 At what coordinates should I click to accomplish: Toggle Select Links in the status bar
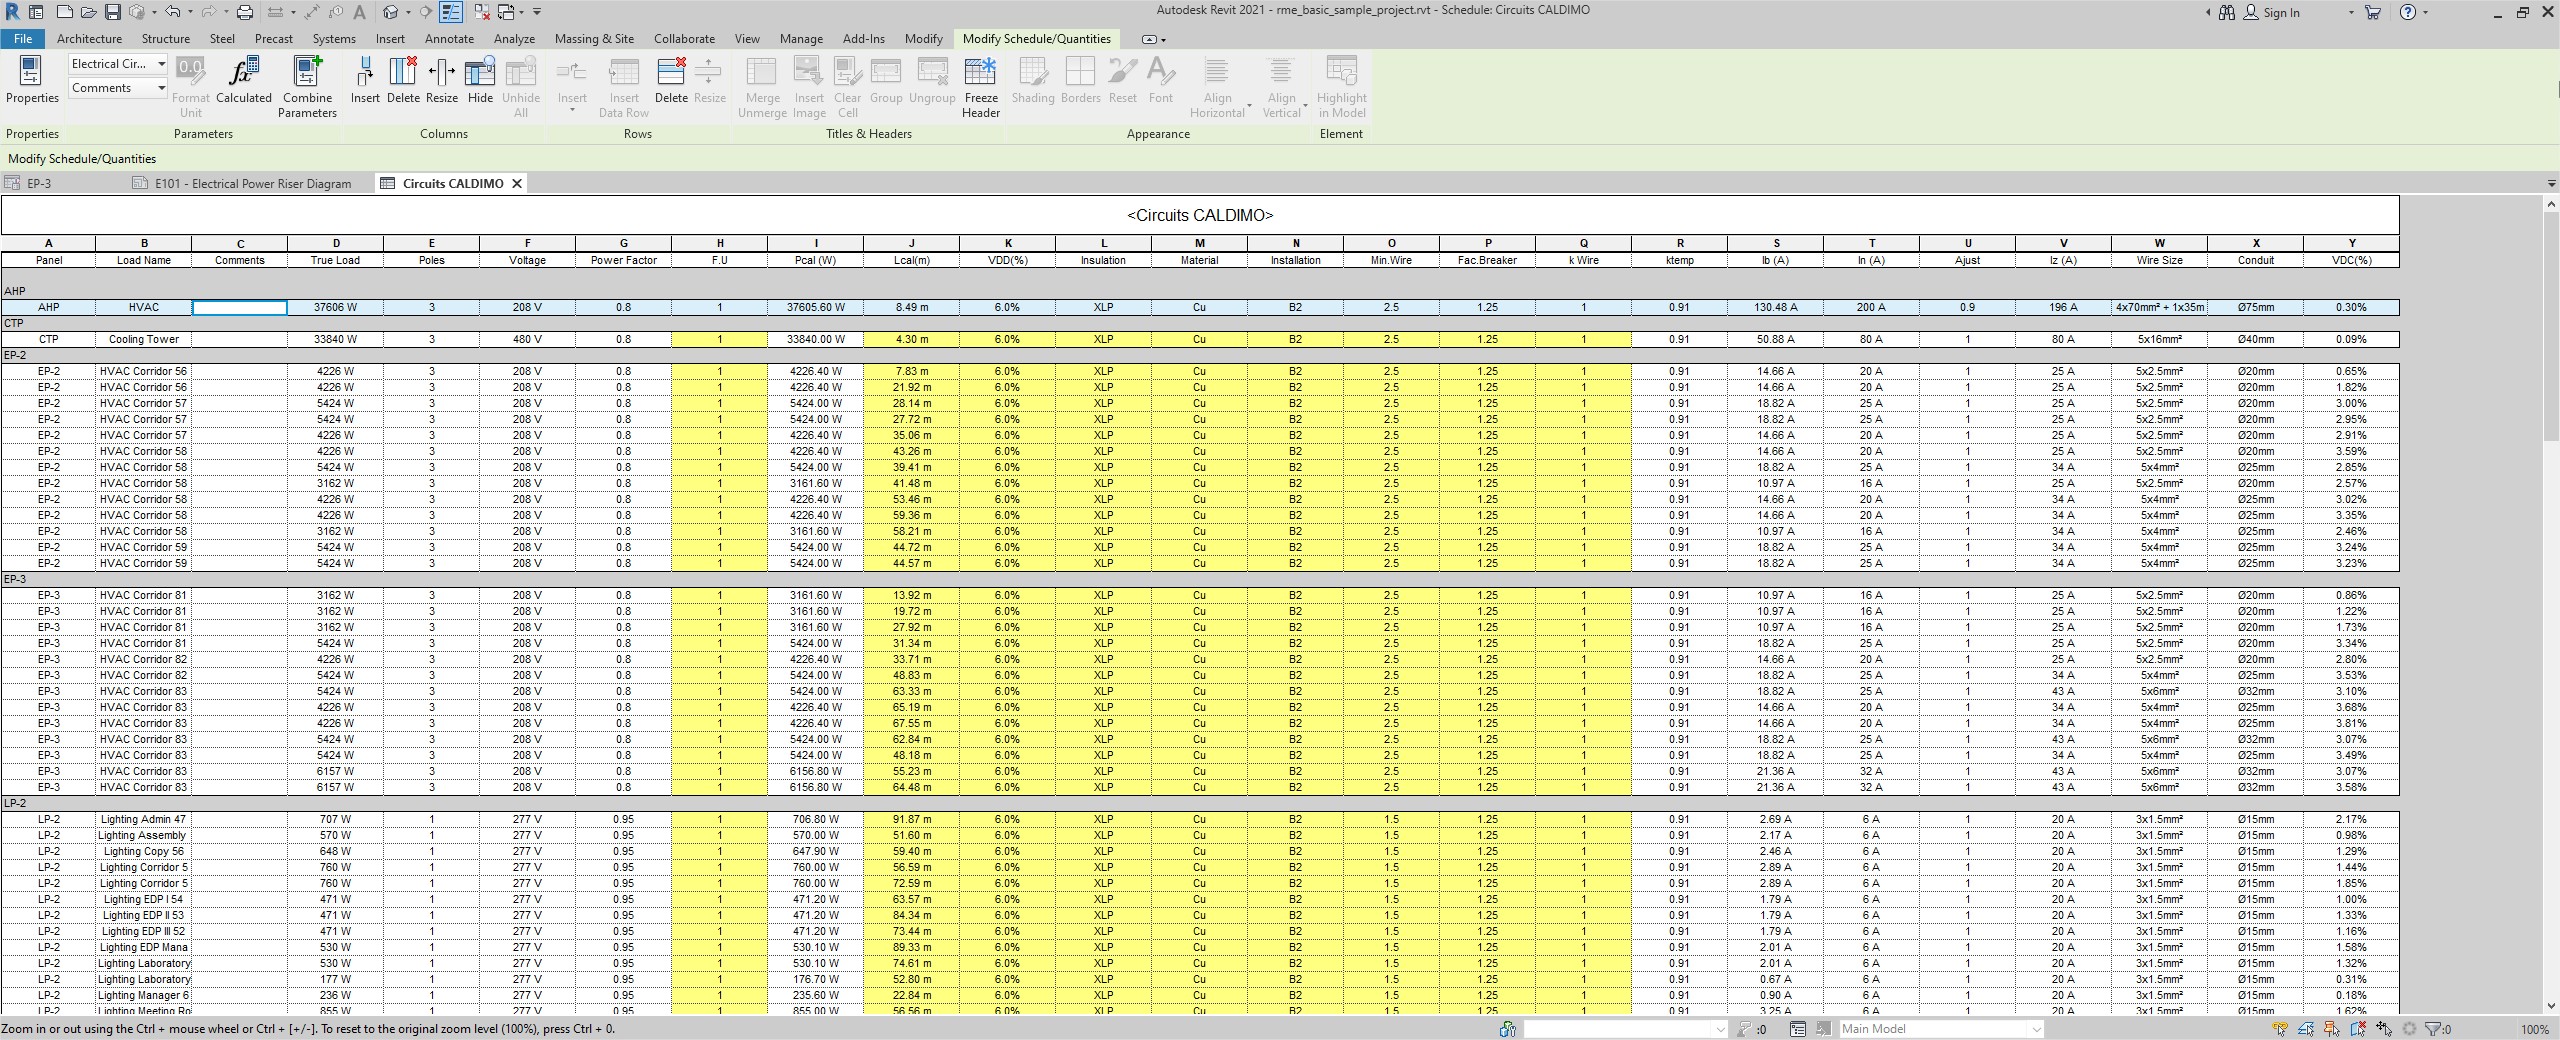(2281, 1029)
